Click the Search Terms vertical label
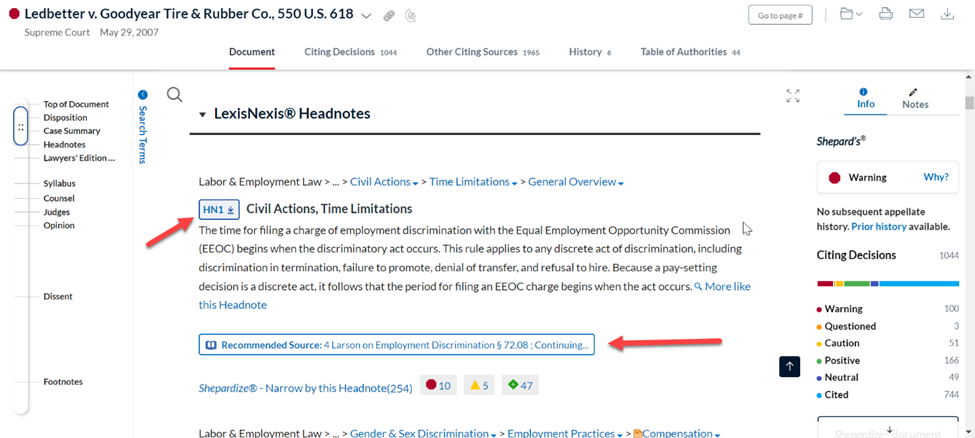Viewport: 975px width, 438px height. coord(142,134)
